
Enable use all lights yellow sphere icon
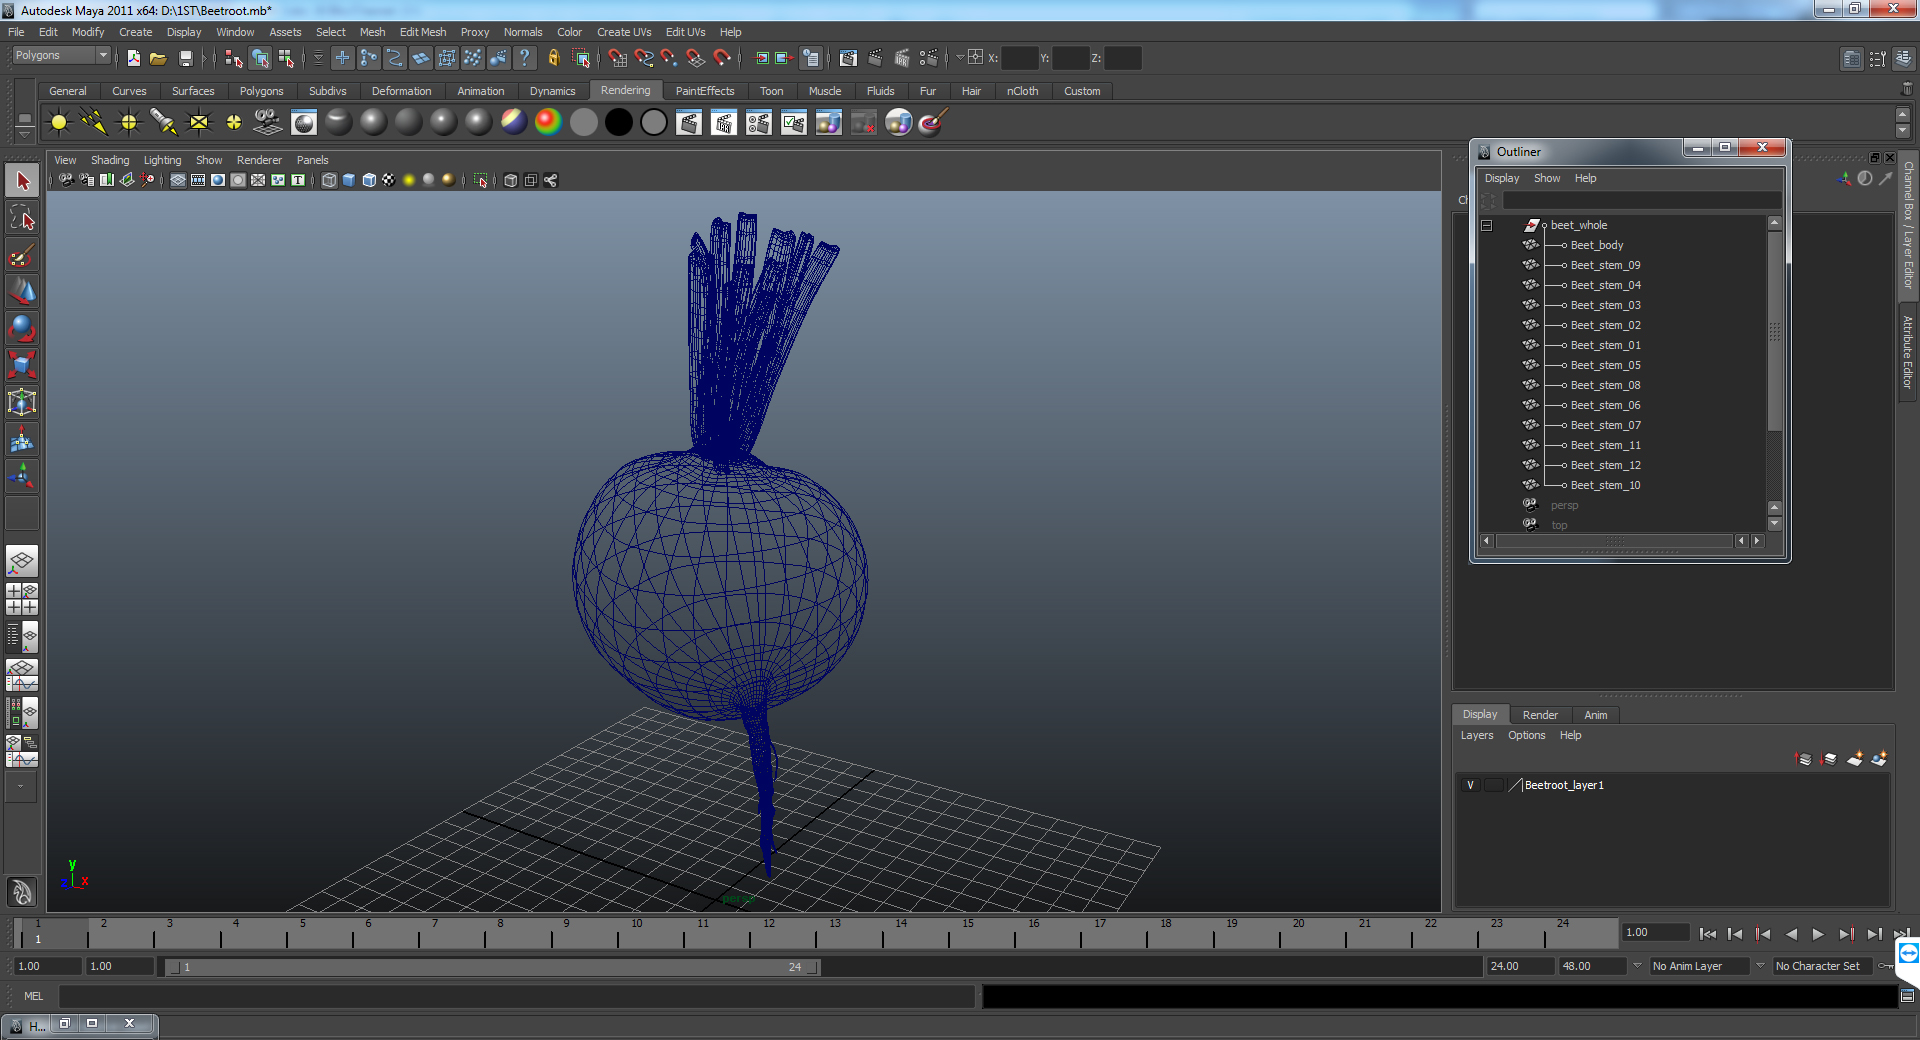coord(409,180)
